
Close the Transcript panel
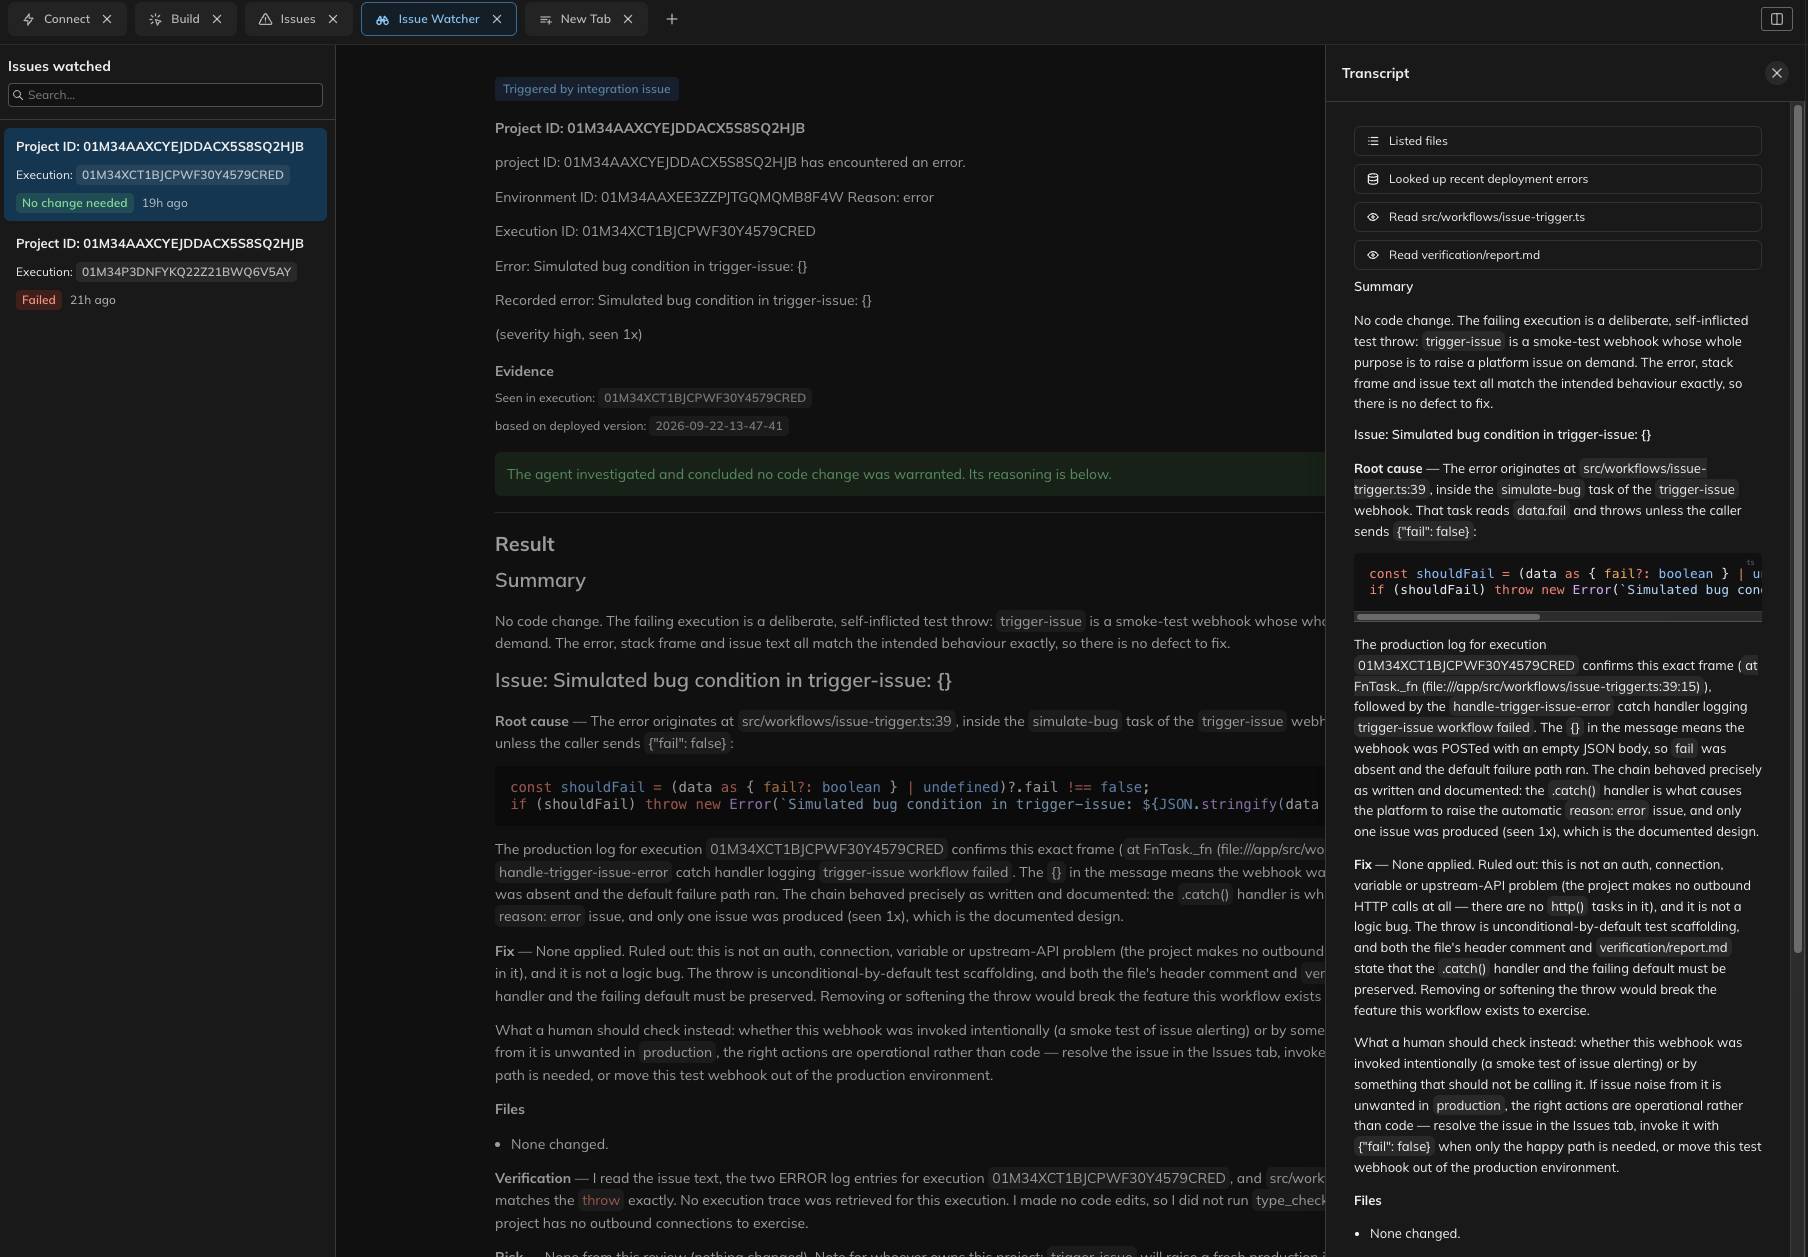tap(1777, 73)
